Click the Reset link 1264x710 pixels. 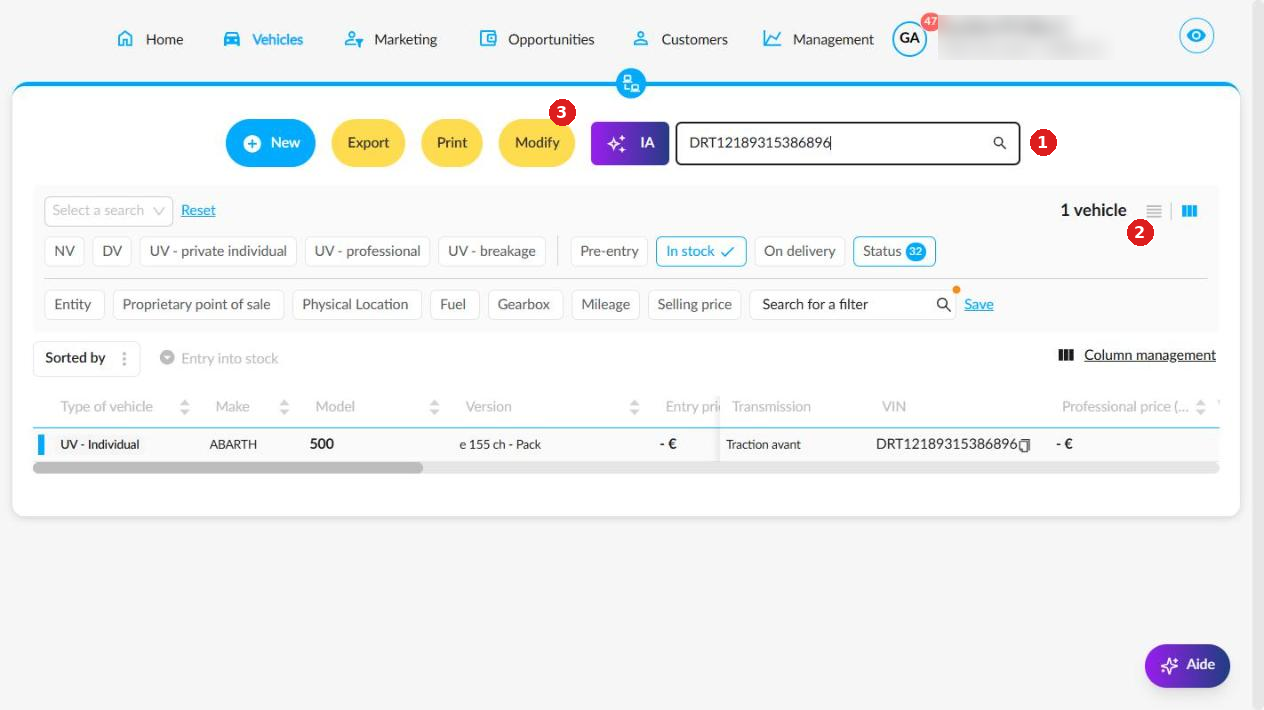pyautogui.click(x=198, y=210)
